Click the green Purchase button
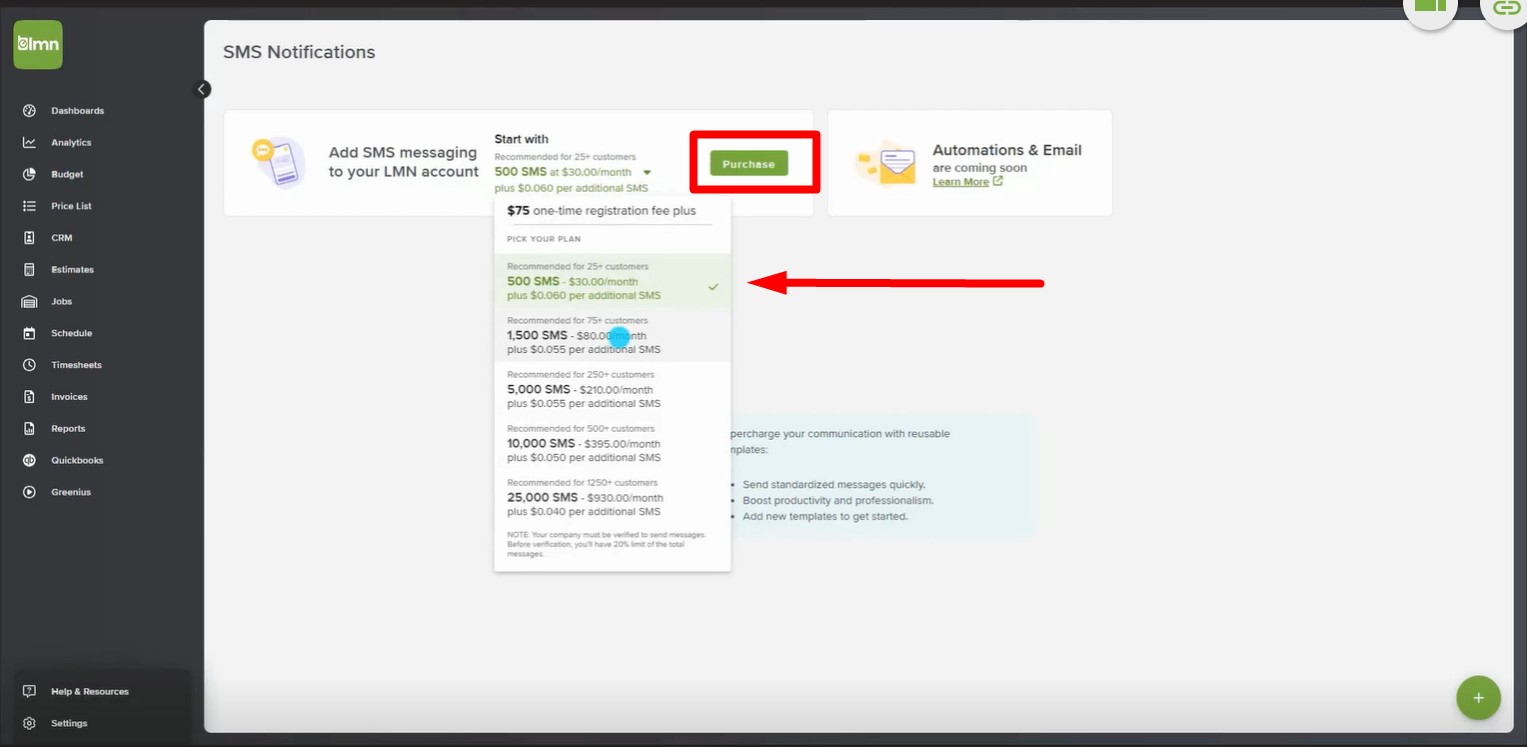Screen dimensions: 1527x747 click(749, 164)
